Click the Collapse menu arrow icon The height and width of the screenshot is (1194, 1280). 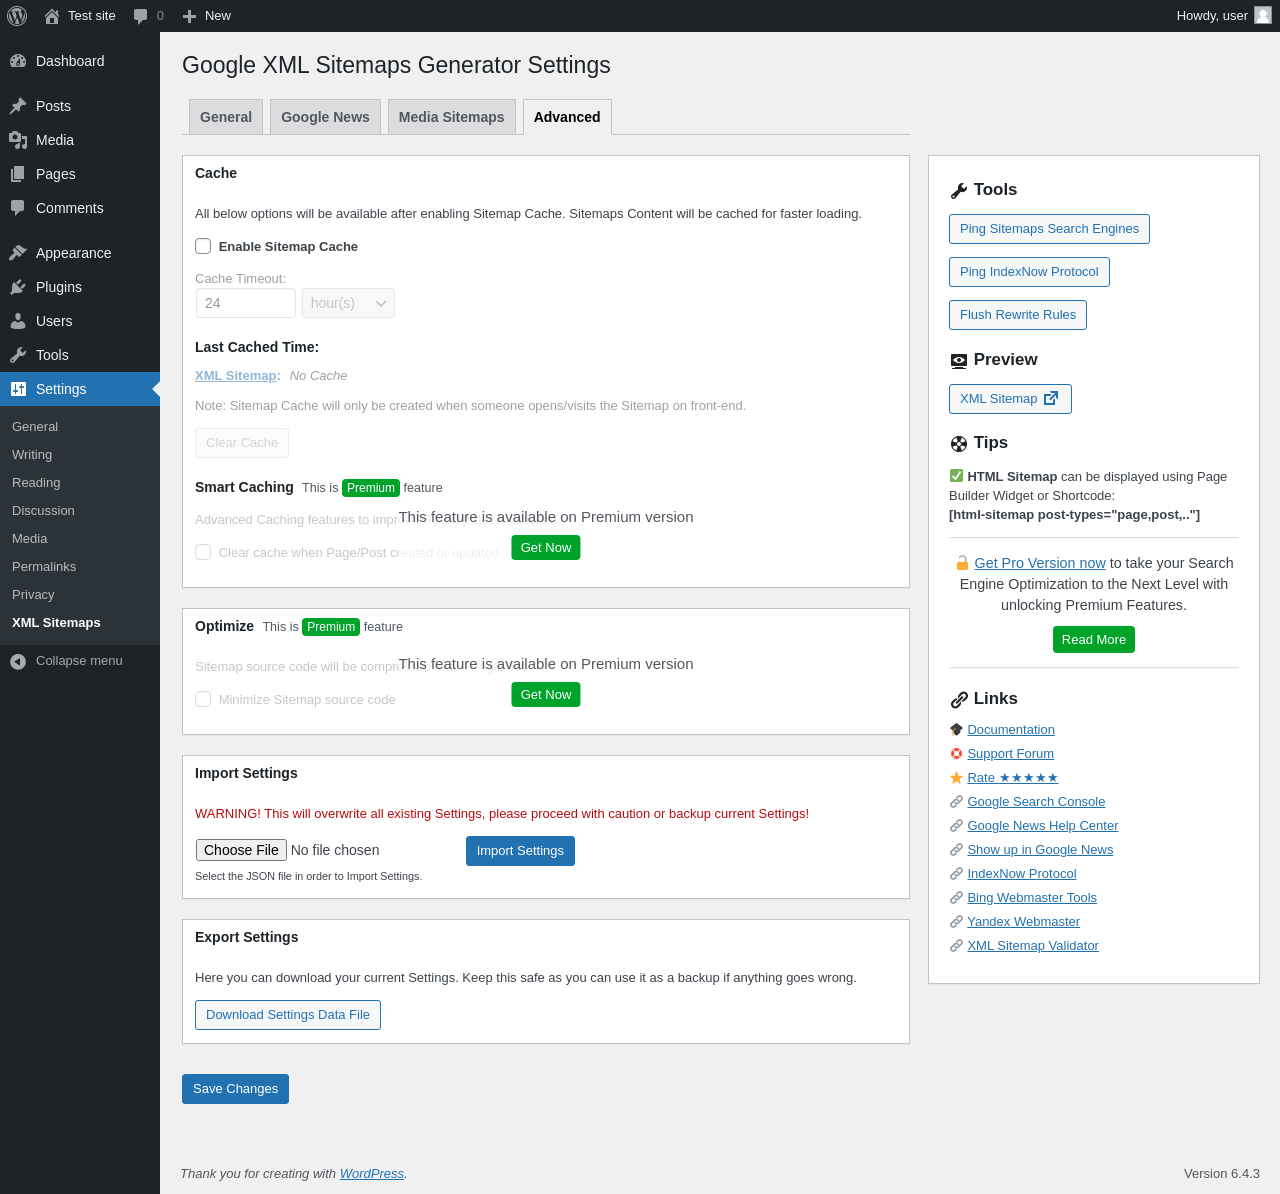(18, 661)
